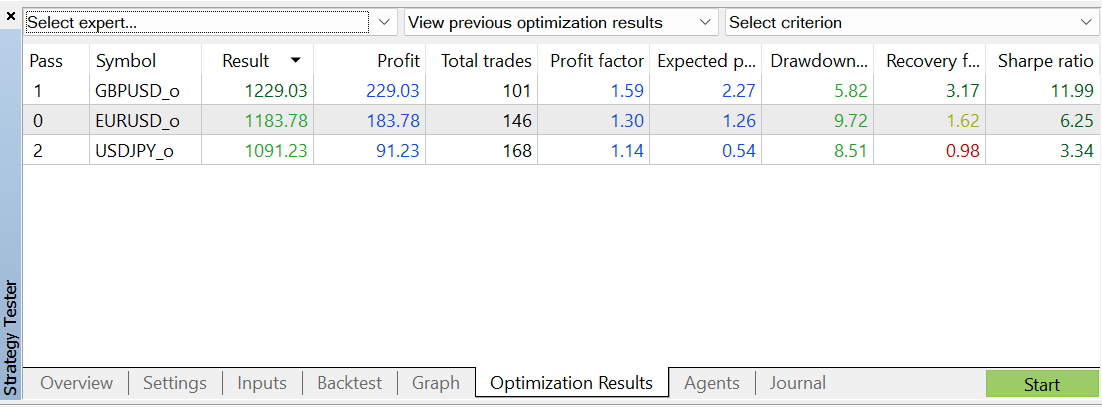Select the USDJPY_o result row
Viewport: 1102px width, 407px height.
pos(138,151)
